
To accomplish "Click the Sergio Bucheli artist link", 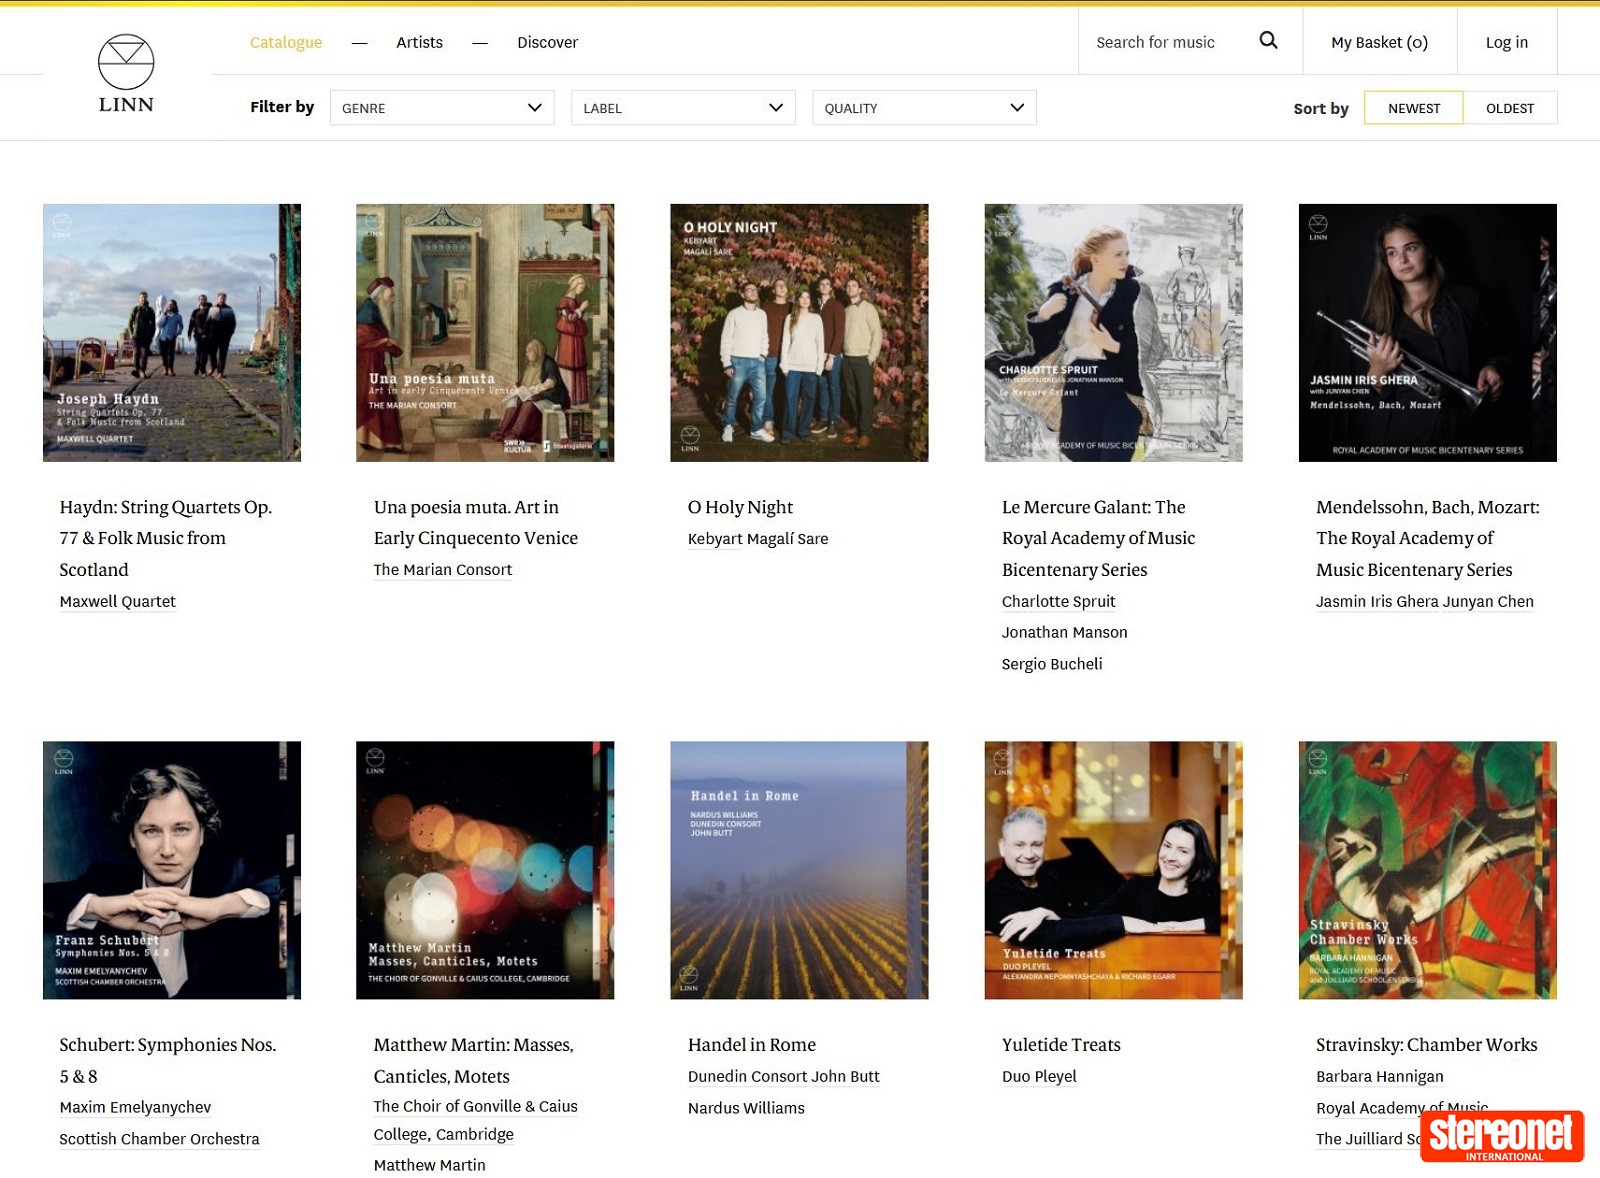I will (x=1052, y=664).
